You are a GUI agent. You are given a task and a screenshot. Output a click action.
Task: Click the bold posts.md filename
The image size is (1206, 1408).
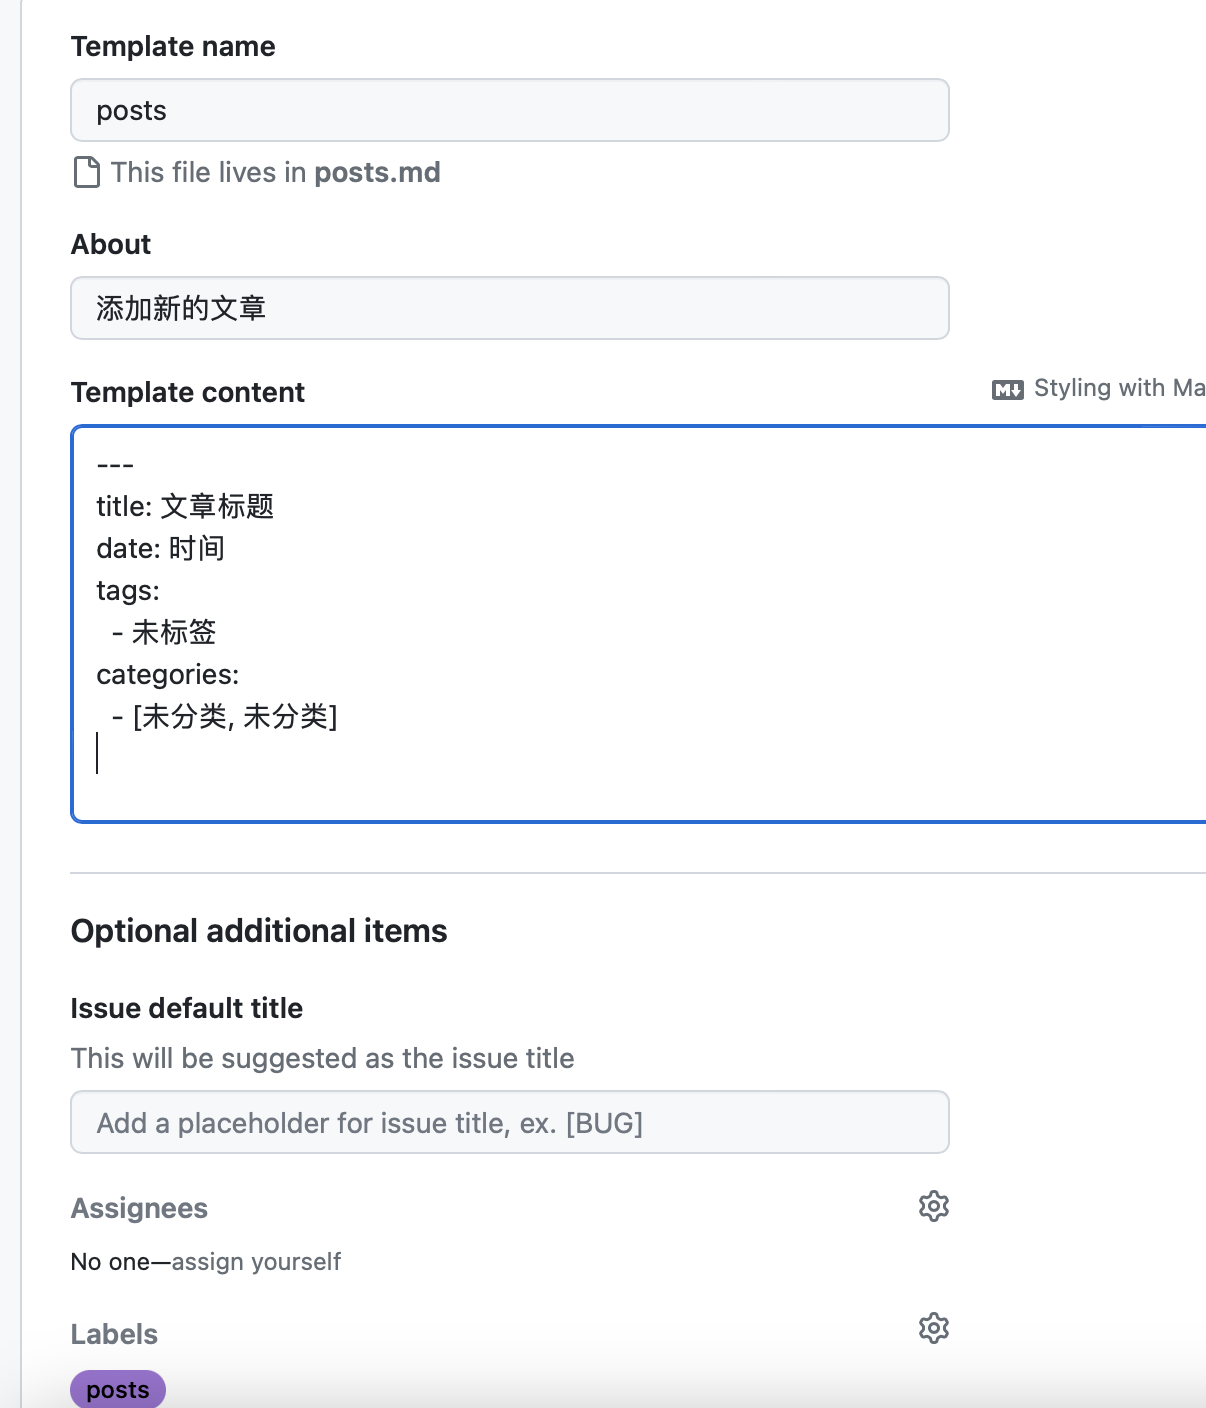(377, 172)
